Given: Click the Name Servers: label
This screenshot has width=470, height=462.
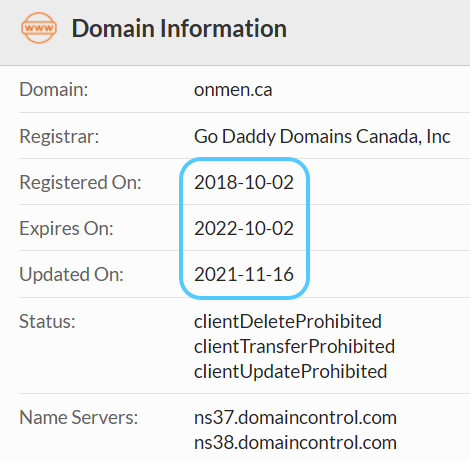Looking at the screenshot, I should pos(79,418).
